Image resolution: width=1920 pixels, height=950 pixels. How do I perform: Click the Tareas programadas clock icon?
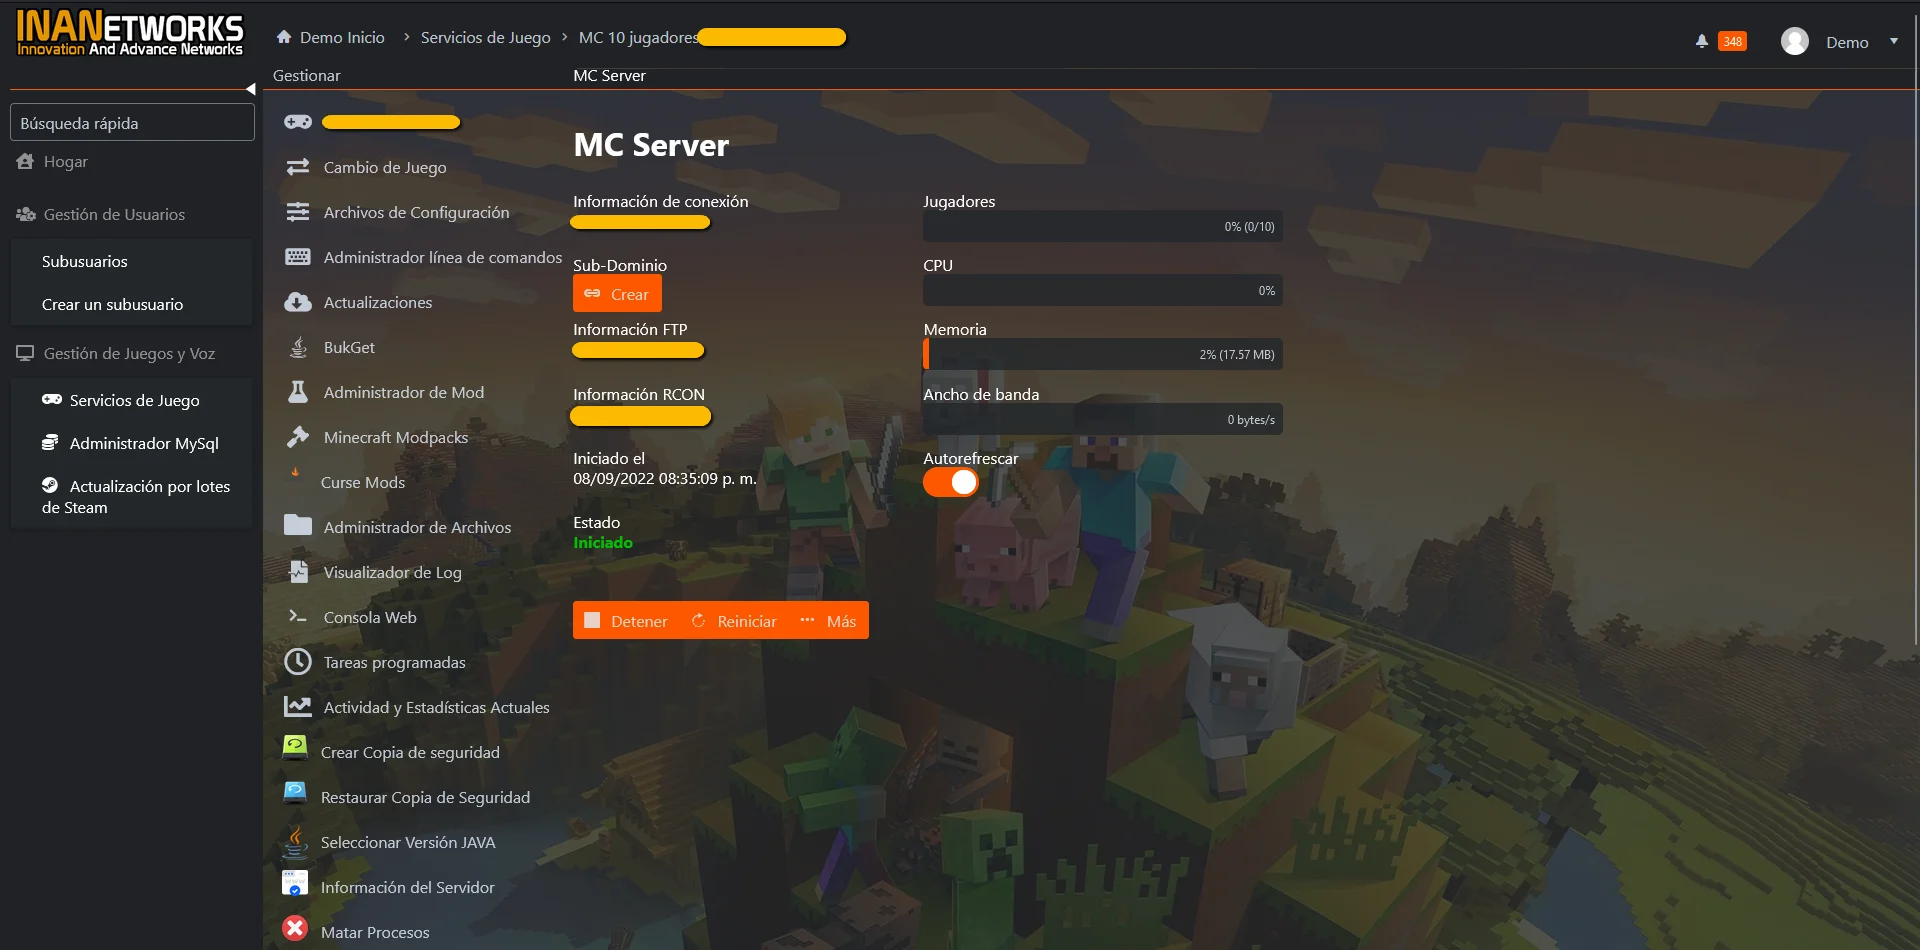(297, 662)
